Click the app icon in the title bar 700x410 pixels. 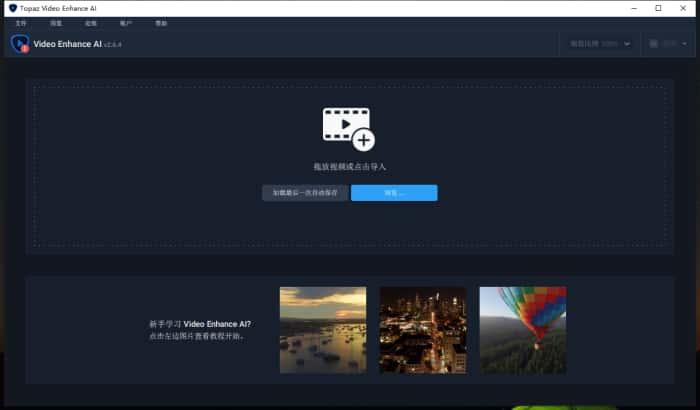pyautogui.click(x=12, y=8)
